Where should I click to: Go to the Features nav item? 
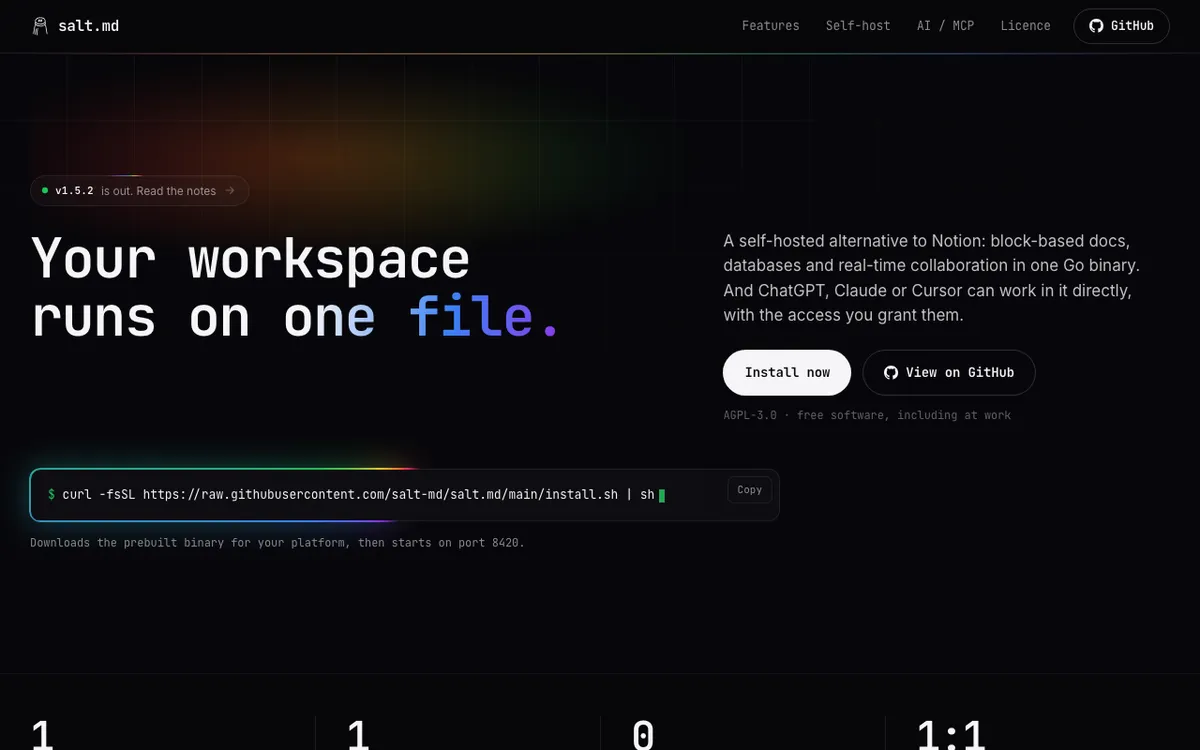pyautogui.click(x=770, y=26)
